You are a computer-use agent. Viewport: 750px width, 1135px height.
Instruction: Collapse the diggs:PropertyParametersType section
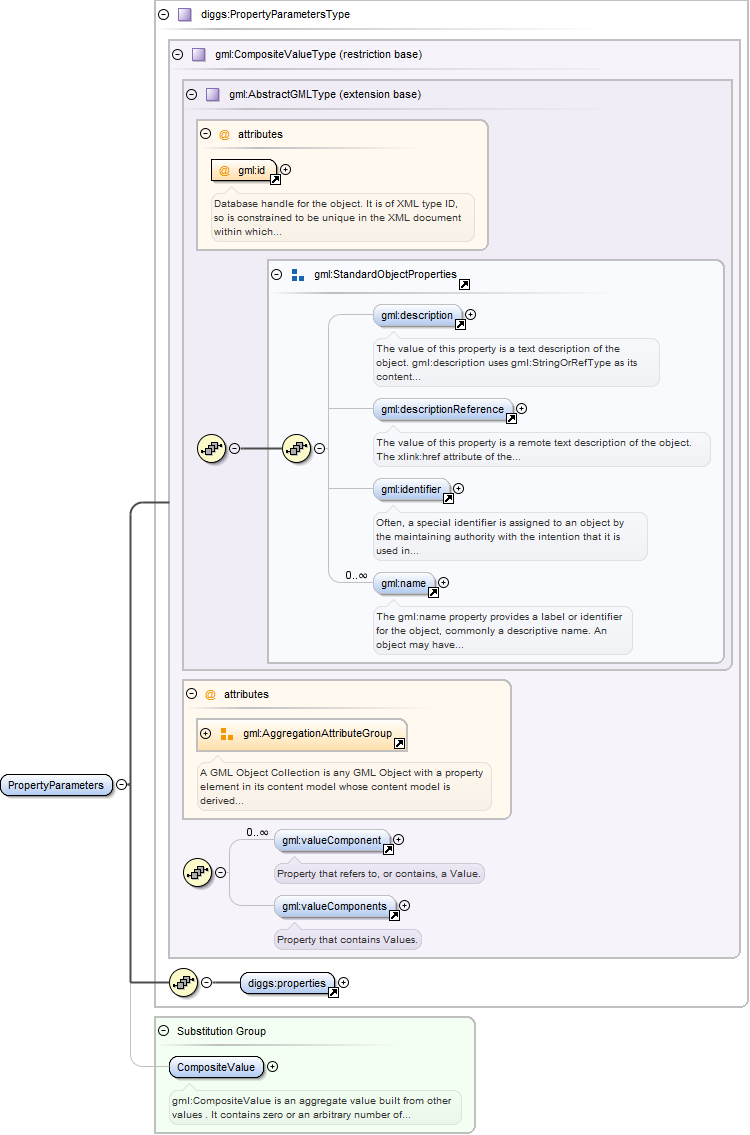coord(163,15)
